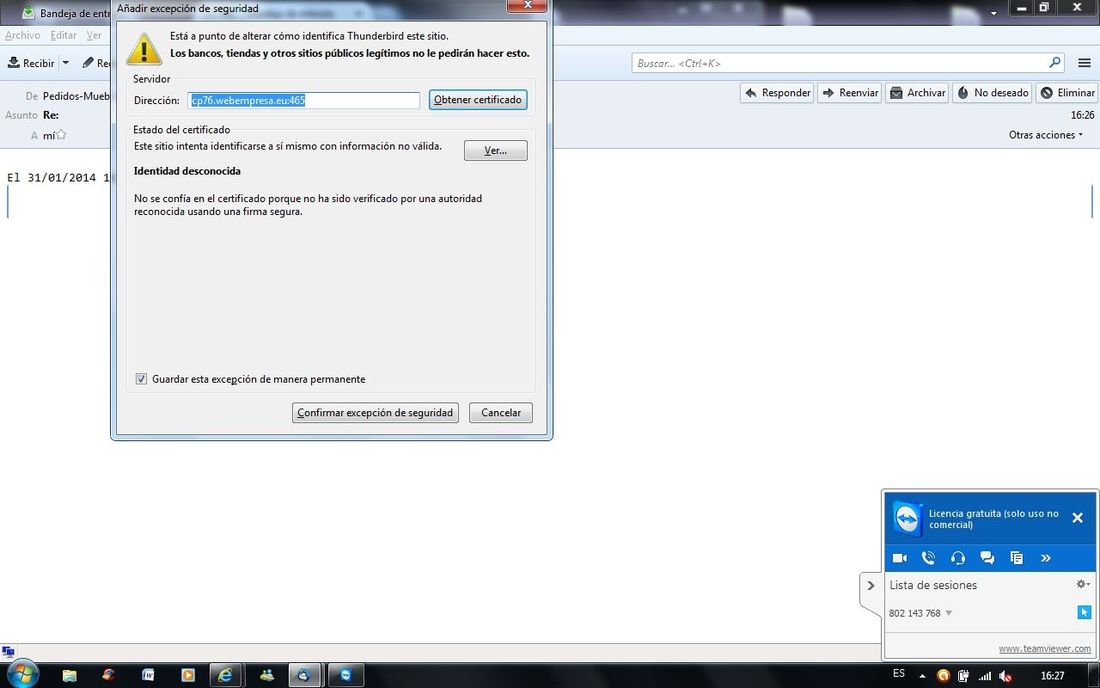
Task: Click the Messenger people icon in taskbar
Action: [x=267, y=675]
